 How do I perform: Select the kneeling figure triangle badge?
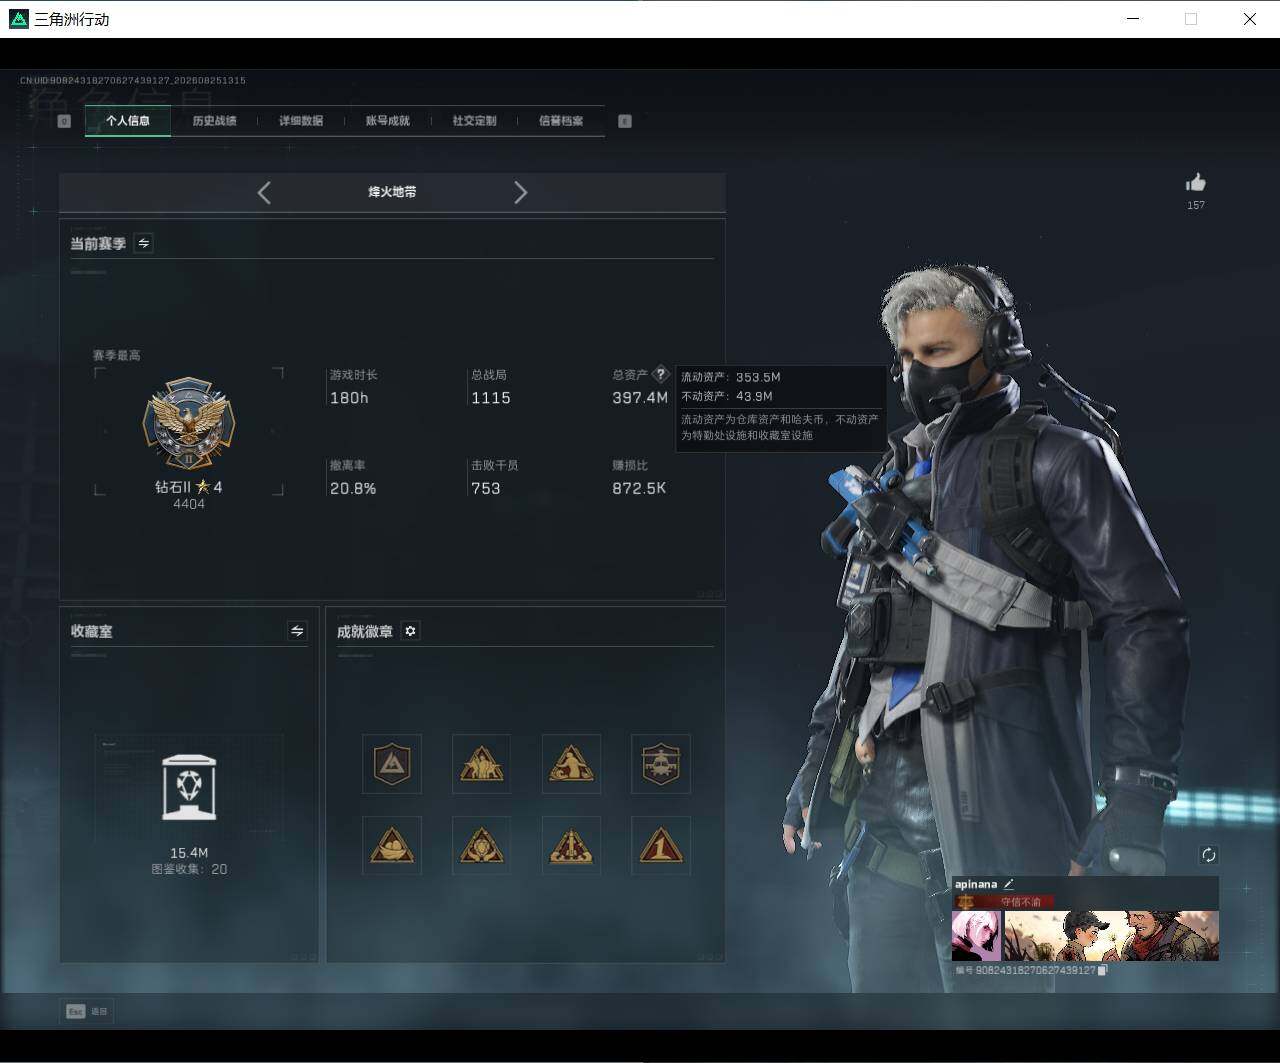[571, 764]
